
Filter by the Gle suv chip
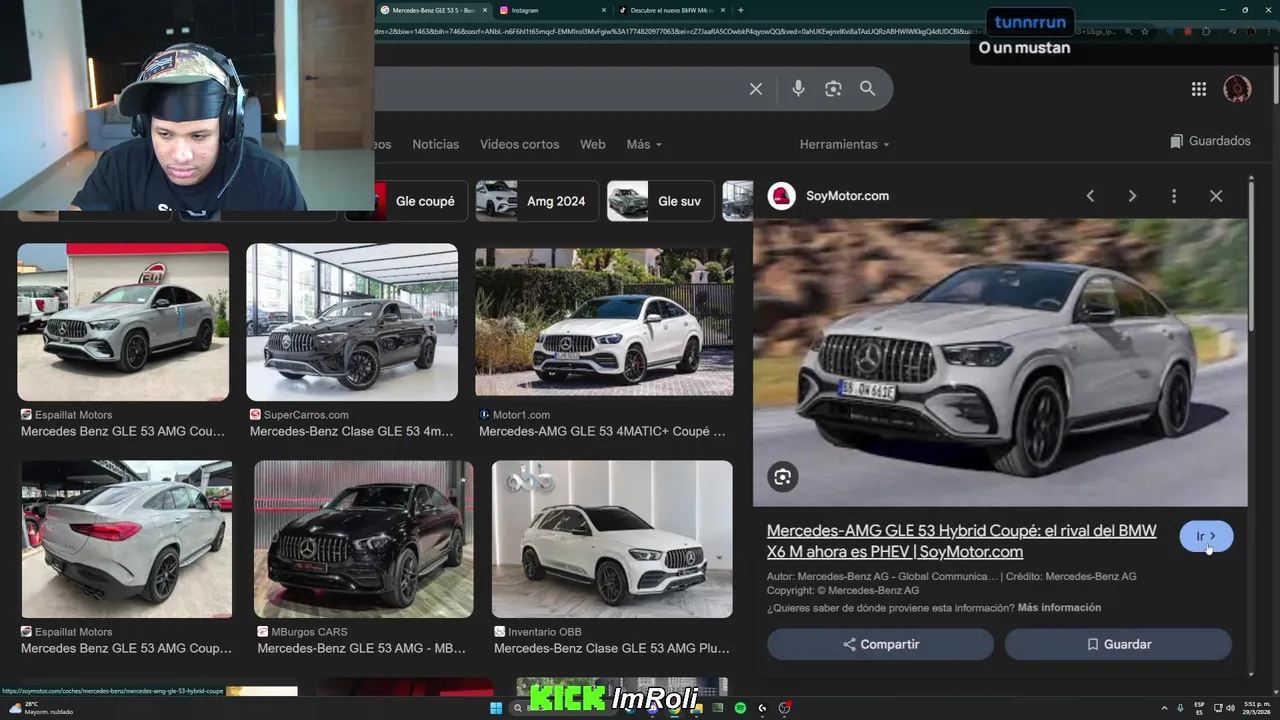(x=661, y=201)
